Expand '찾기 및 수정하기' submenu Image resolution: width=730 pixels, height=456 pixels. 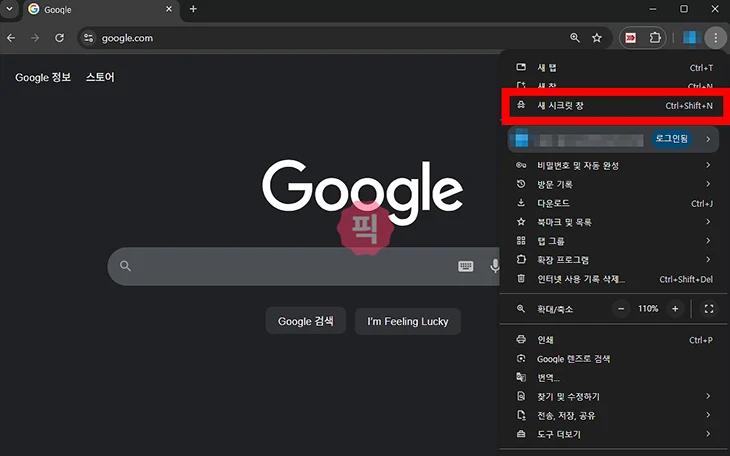(x=614, y=396)
